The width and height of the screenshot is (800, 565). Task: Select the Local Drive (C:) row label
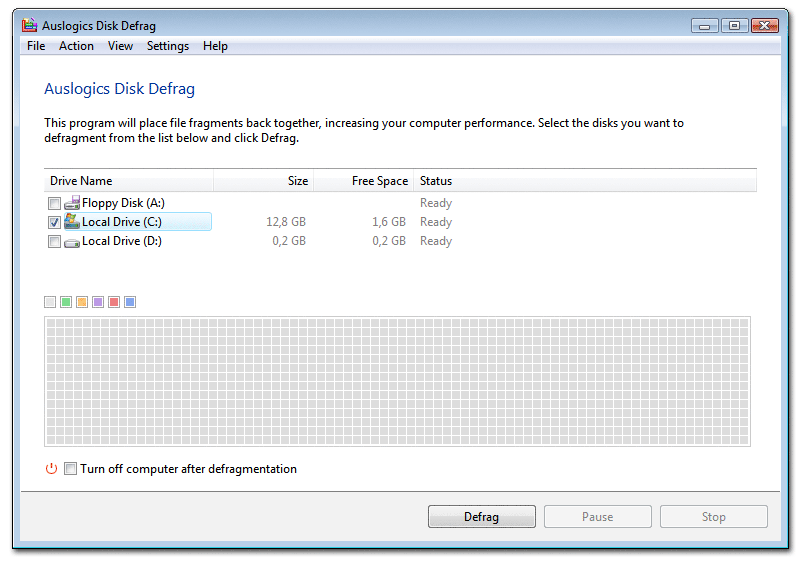click(121, 222)
